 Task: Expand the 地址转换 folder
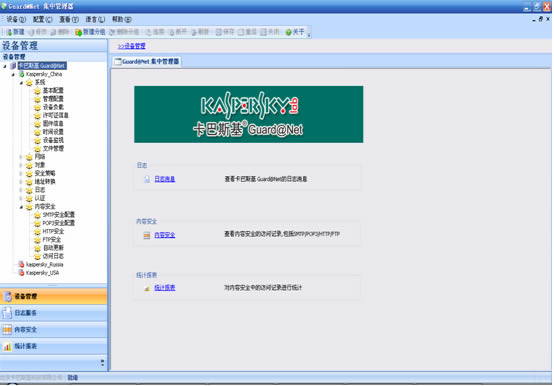click(21, 182)
